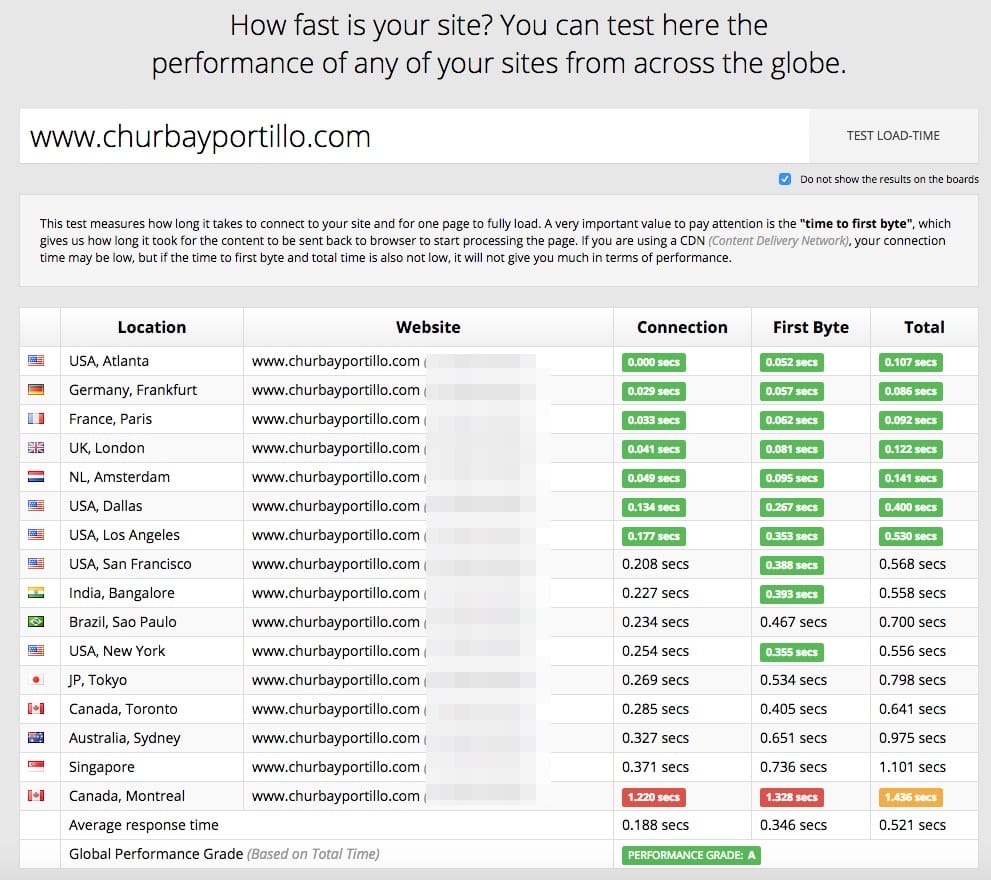The image size is (991, 880).
Task: Click the Japan flag icon
Action: [x=36, y=680]
